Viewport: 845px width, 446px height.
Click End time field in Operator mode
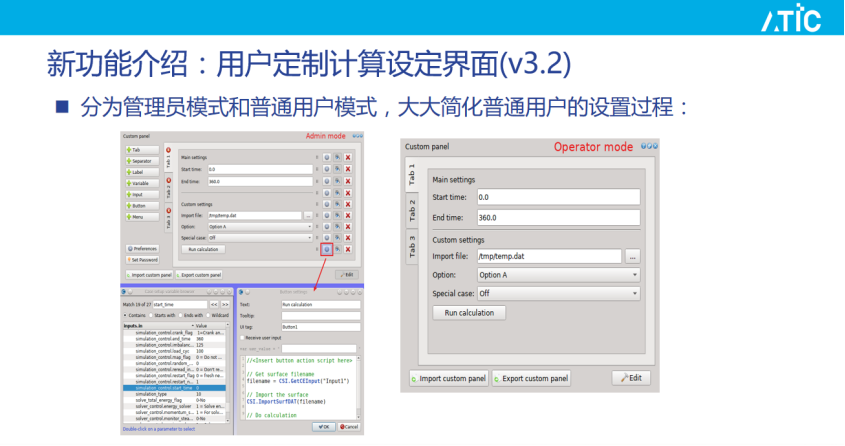click(x=559, y=218)
